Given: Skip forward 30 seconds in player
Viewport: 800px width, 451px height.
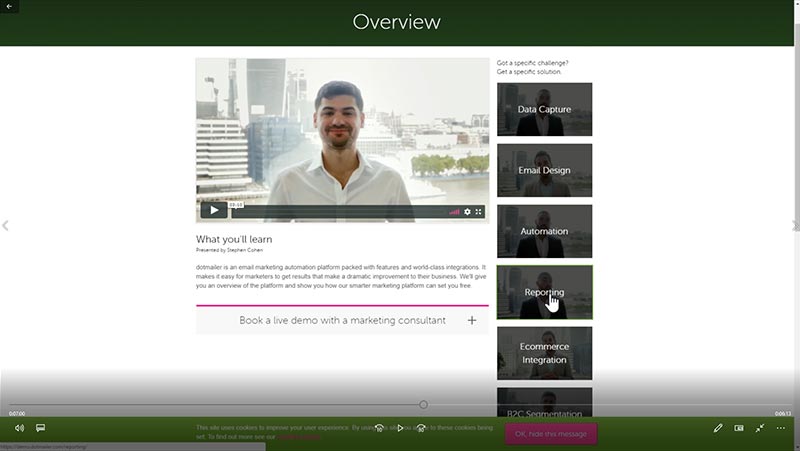Looking at the screenshot, I should (x=421, y=428).
